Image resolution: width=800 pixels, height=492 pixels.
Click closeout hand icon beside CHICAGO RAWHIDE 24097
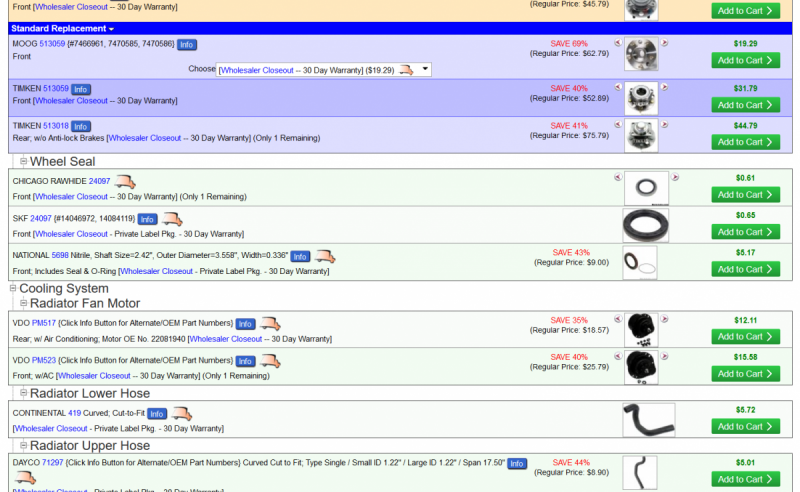point(125,182)
